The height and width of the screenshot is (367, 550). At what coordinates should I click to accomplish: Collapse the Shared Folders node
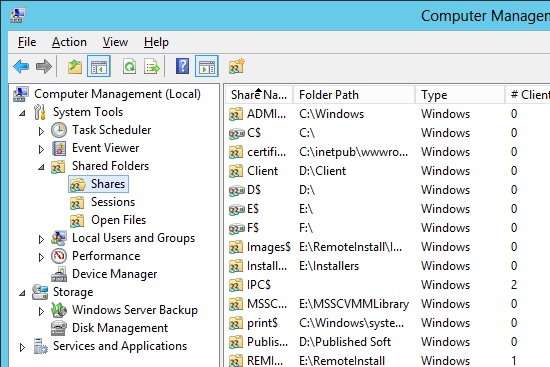click(x=41, y=167)
